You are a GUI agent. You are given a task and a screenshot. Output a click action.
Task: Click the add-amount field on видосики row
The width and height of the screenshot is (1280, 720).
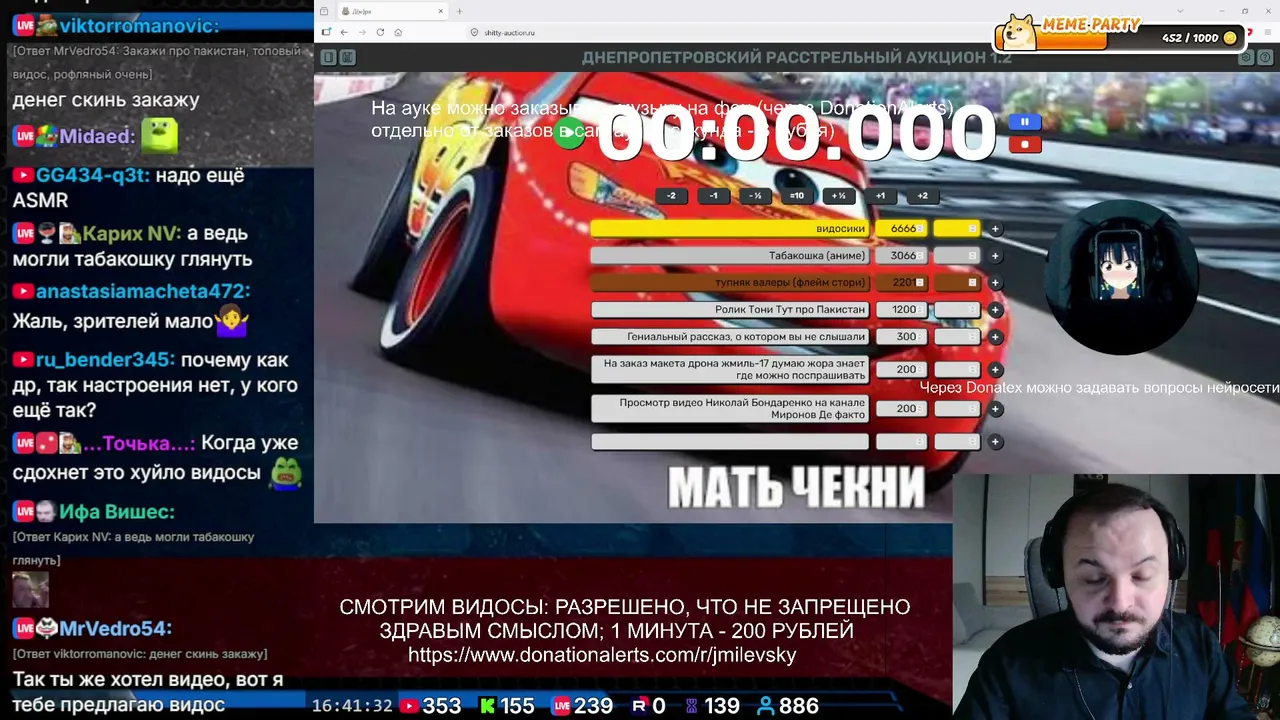(x=957, y=229)
